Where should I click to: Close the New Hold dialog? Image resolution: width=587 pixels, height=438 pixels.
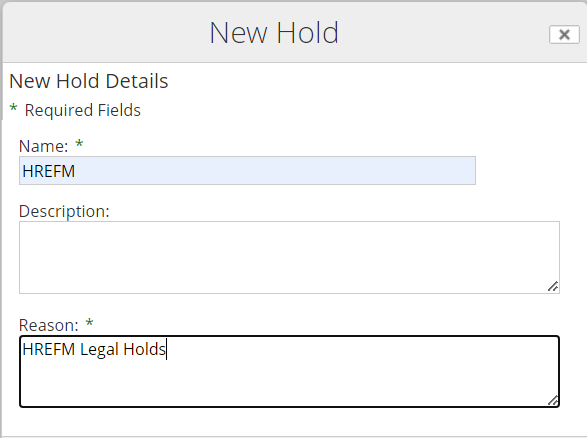point(564,34)
